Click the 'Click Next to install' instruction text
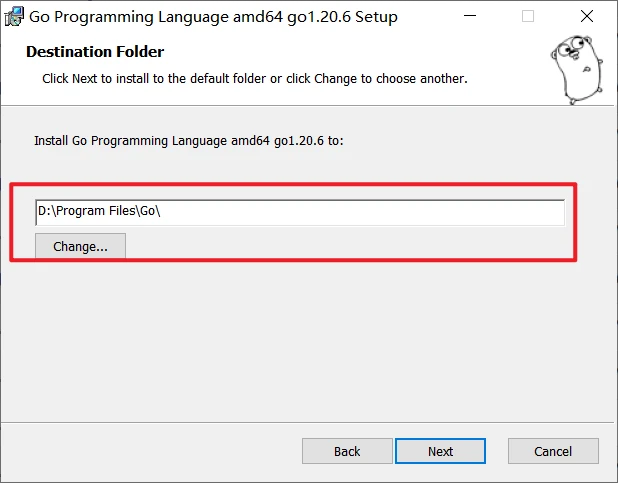The height and width of the screenshot is (483, 618). point(255,79)
